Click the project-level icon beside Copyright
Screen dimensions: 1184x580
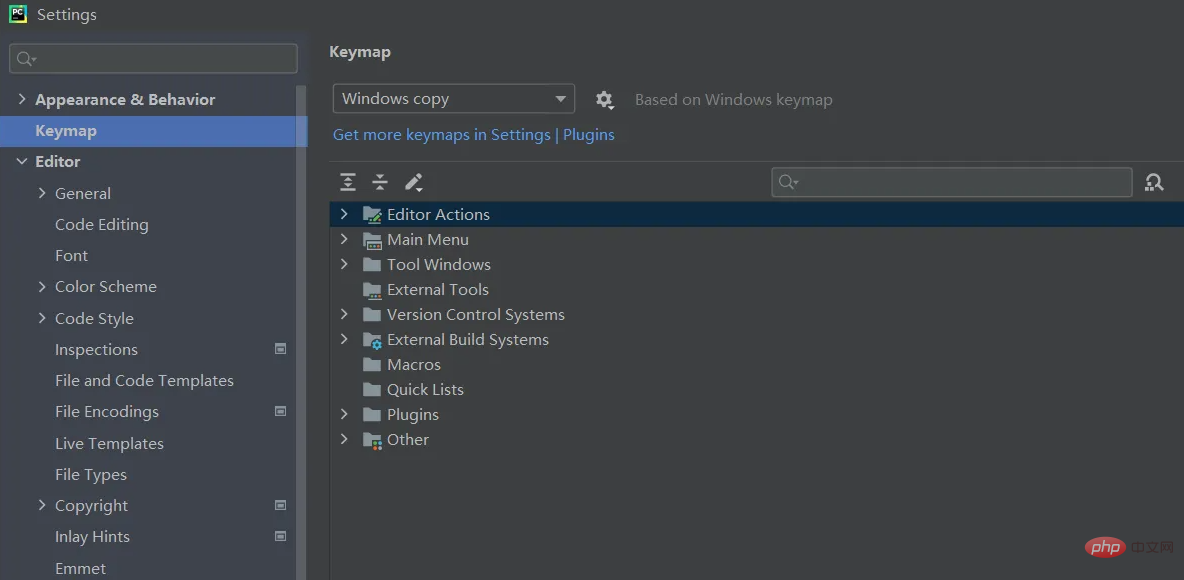(280, 505)
